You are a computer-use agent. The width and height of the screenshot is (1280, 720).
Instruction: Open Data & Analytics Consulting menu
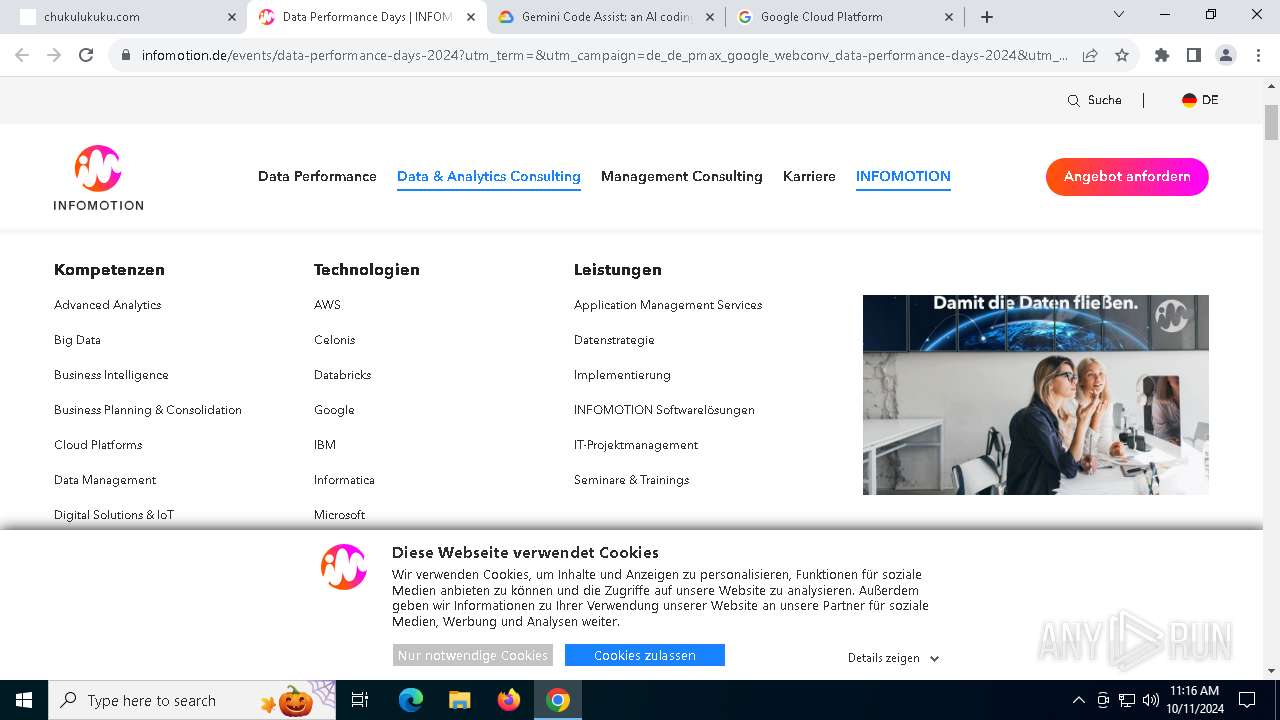[489, 177]
